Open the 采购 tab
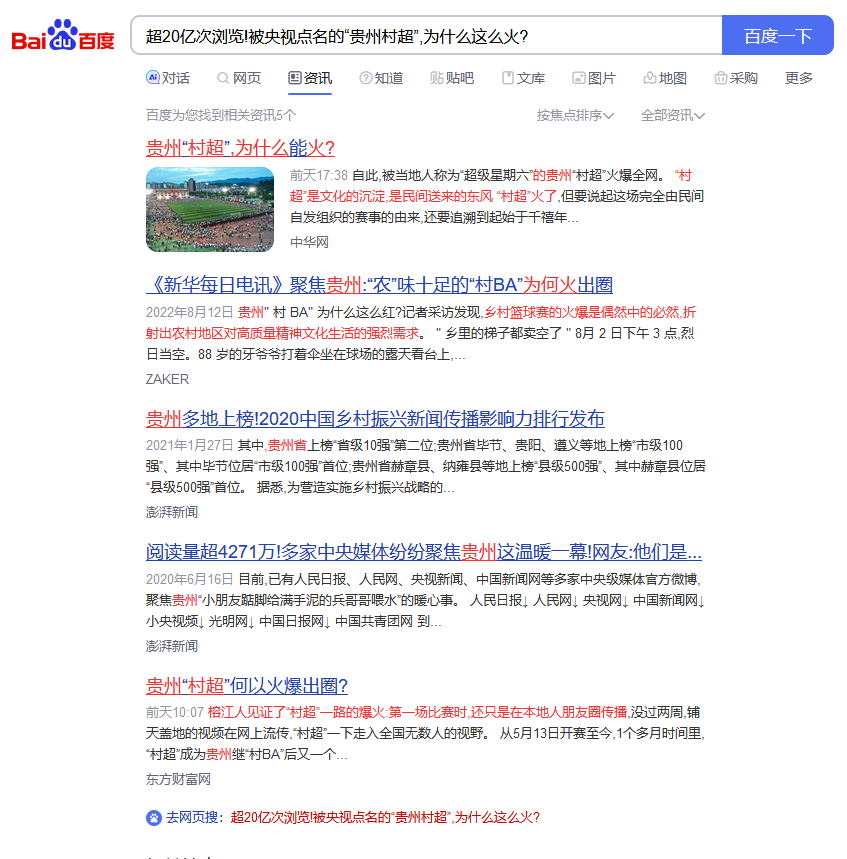Screen dimensions: 847x859 click(736, 78)
